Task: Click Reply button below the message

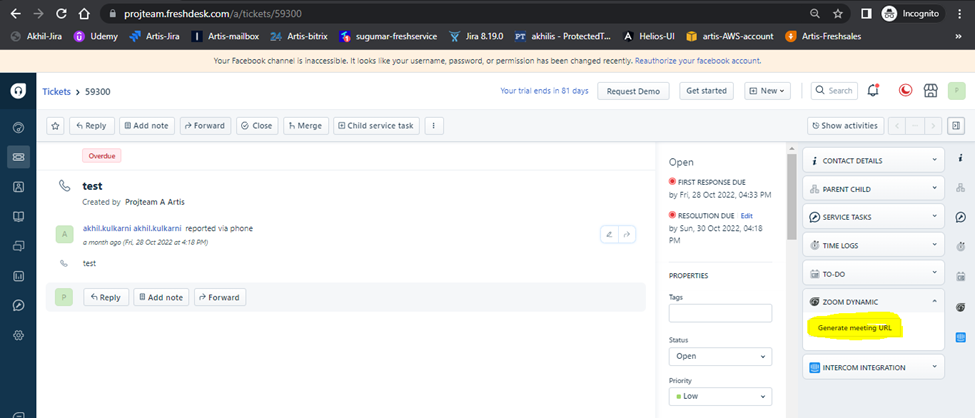Action: [x=106, y=297]
